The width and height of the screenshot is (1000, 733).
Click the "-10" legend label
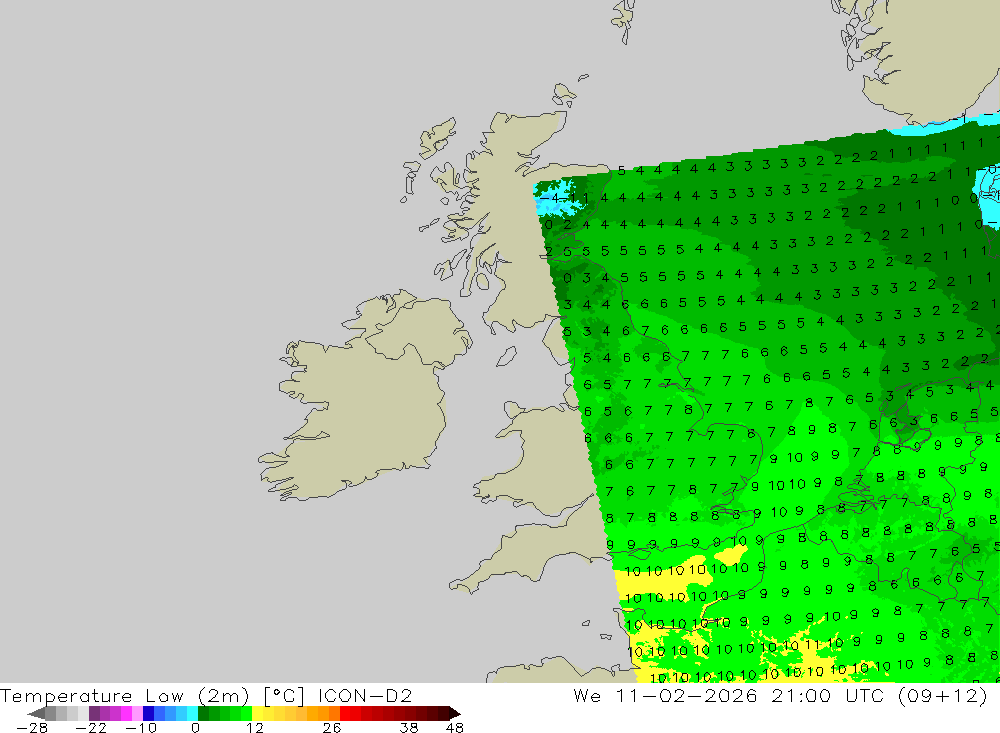[x=141, y=727]
